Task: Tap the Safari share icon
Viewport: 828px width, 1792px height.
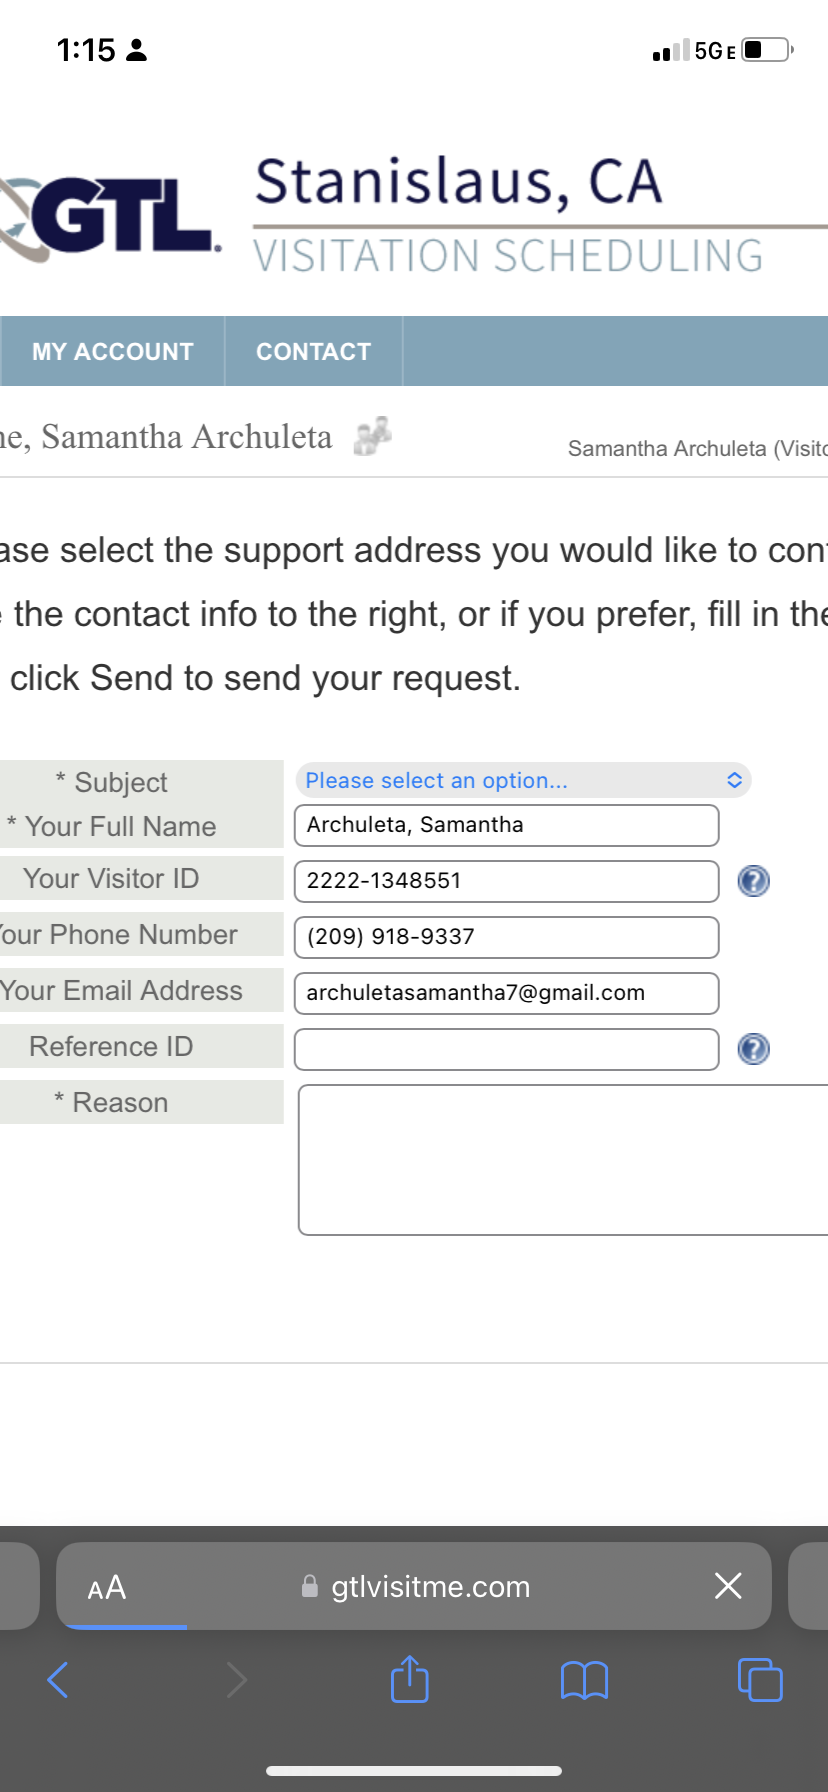Action: 410,1679
